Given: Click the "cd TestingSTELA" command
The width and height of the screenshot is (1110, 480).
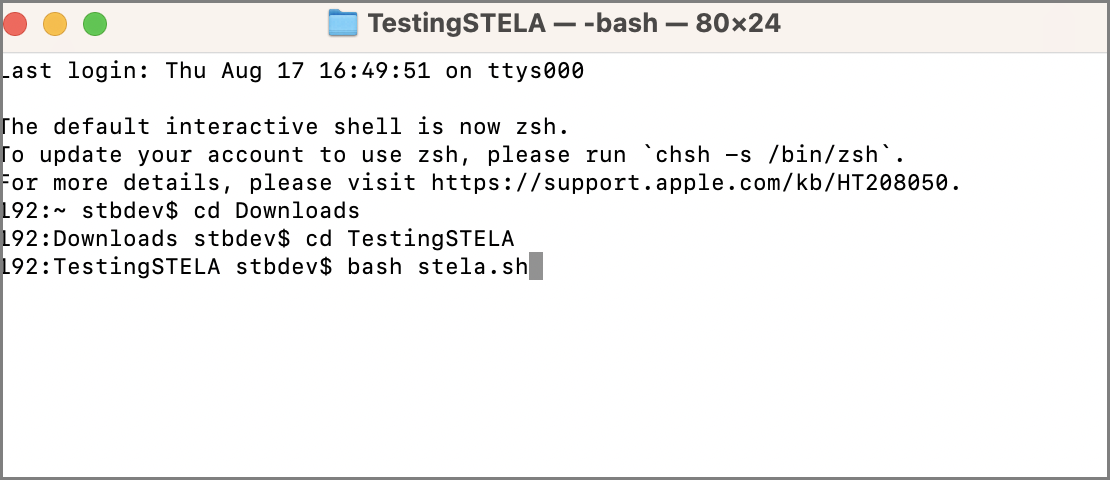Looking at the screenshot, I should click(x=410, y=239).
